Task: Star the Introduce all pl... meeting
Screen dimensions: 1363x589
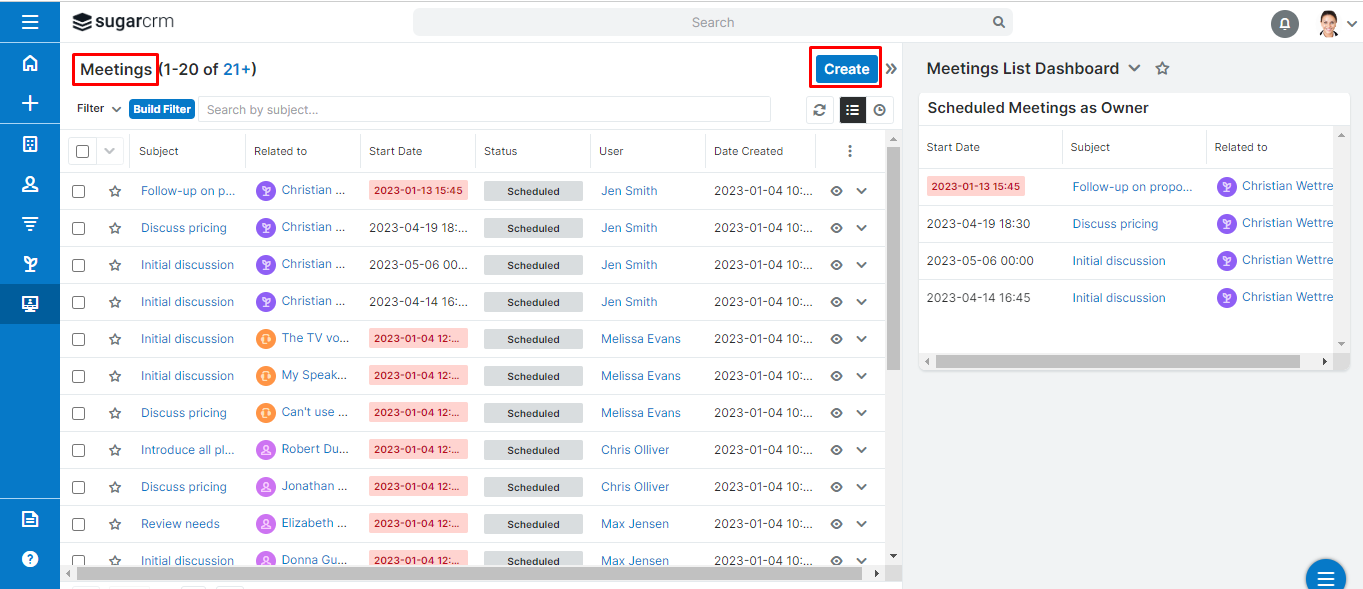Action: 115,450
